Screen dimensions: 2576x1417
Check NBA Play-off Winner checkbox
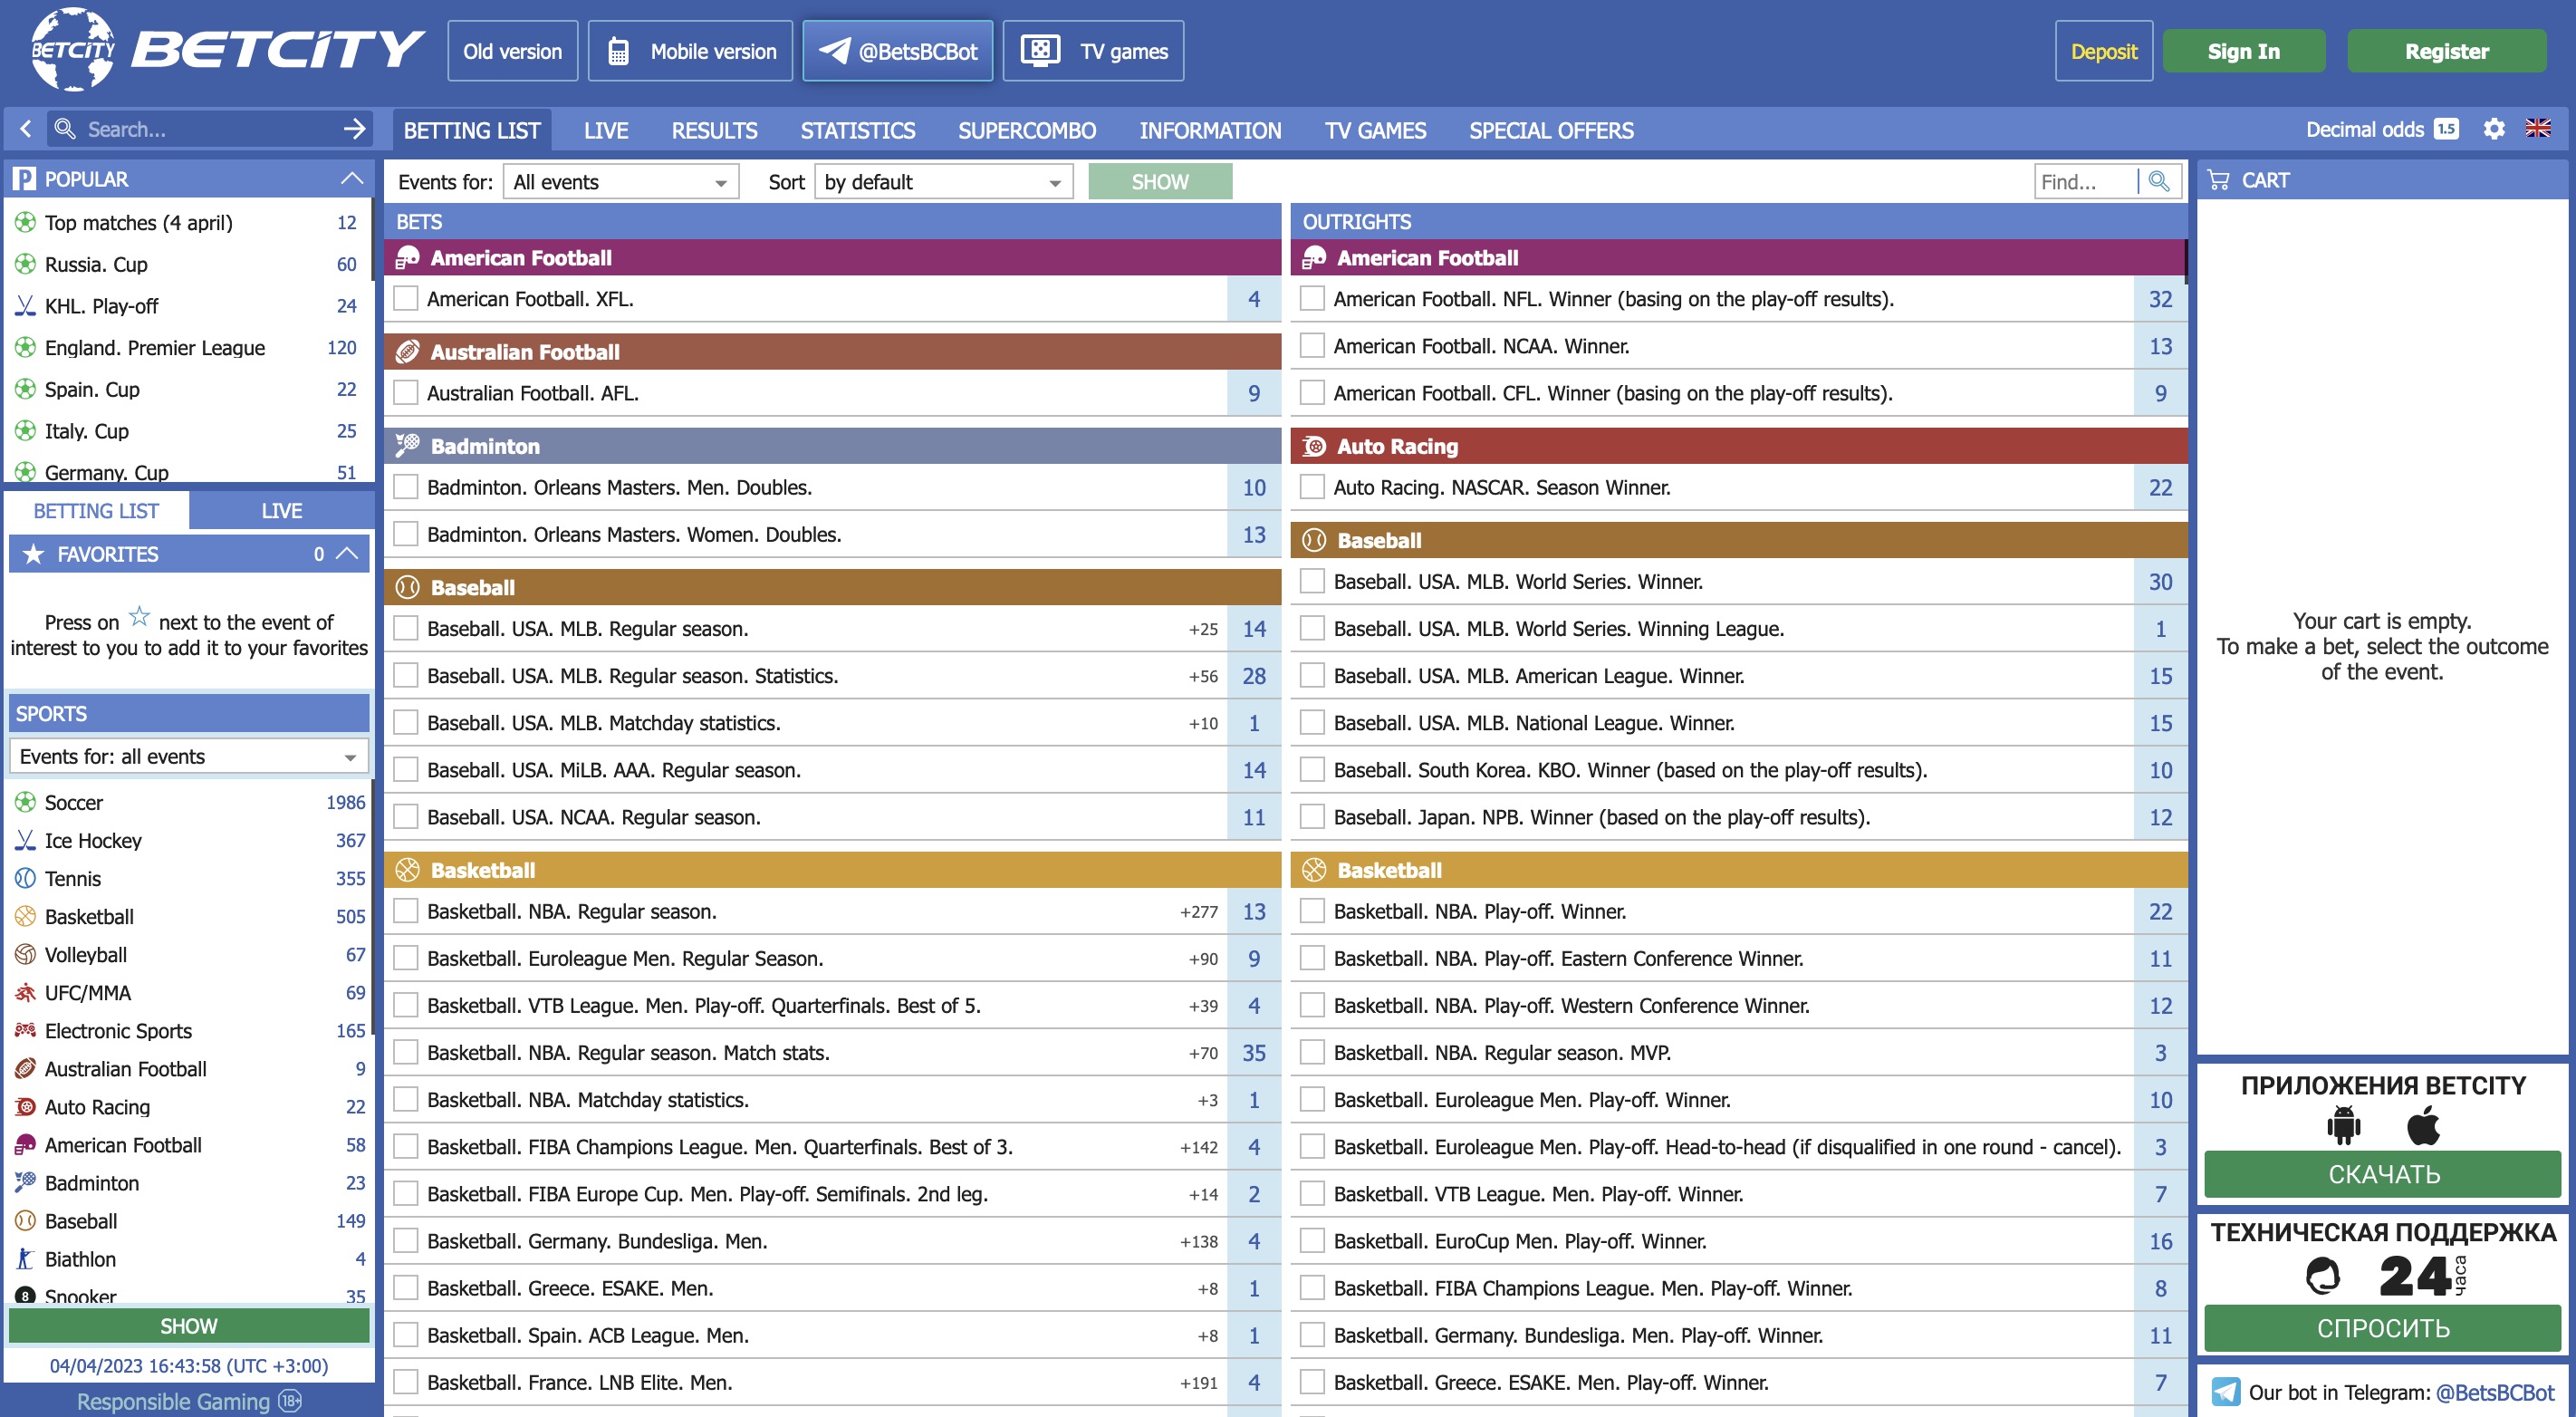point(1312,910)
